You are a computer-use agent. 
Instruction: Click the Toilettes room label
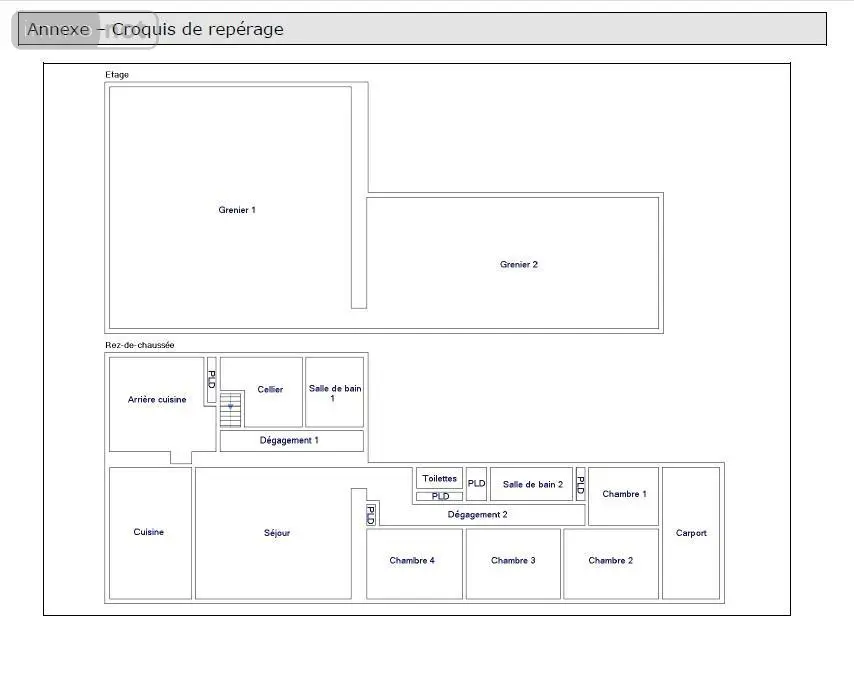coord(440,479)
